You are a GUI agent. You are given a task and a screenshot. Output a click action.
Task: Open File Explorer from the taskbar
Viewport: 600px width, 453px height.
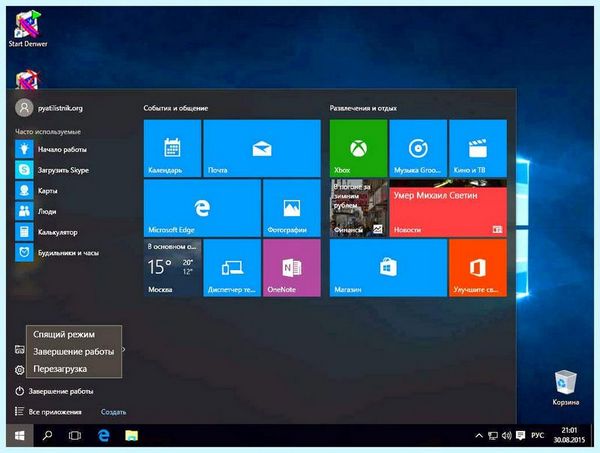[132, 435]
